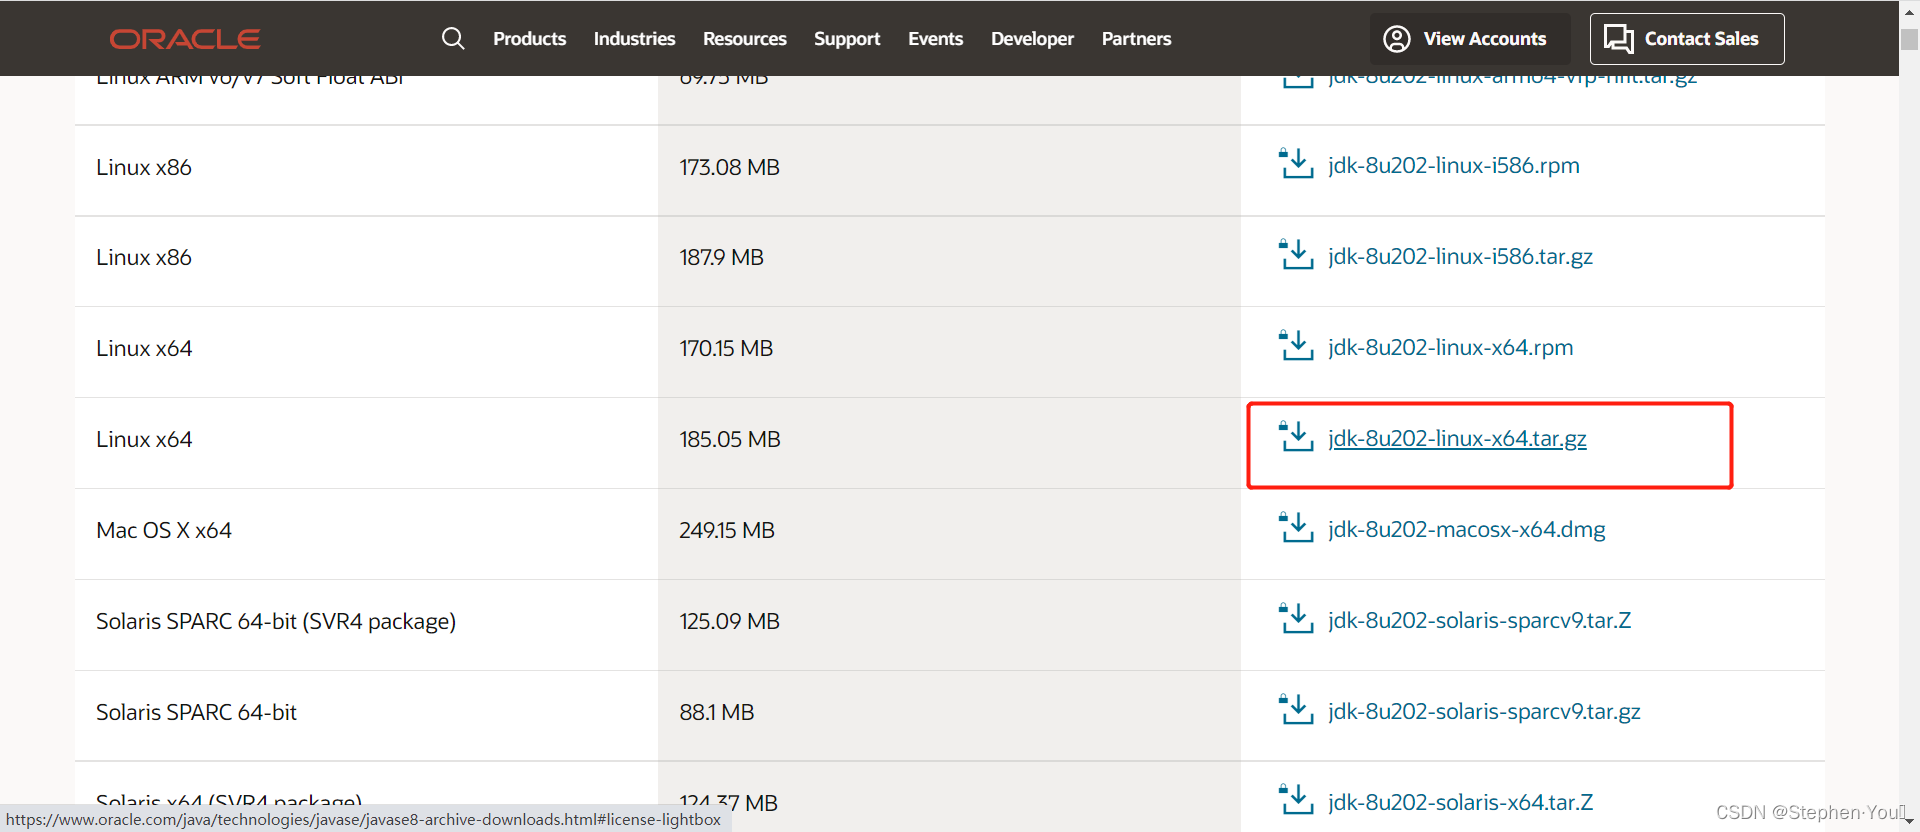The image size is (1920, 832).
Task: Click download icon for jdk-8u202-solaris-sparcv9.tar.Z
Action: (1297, 618)
